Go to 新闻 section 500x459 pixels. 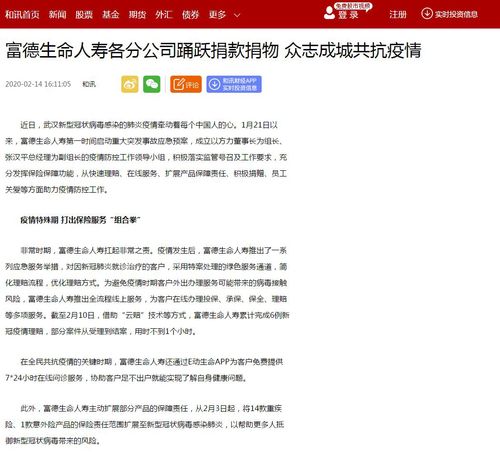tap(58, 14)
